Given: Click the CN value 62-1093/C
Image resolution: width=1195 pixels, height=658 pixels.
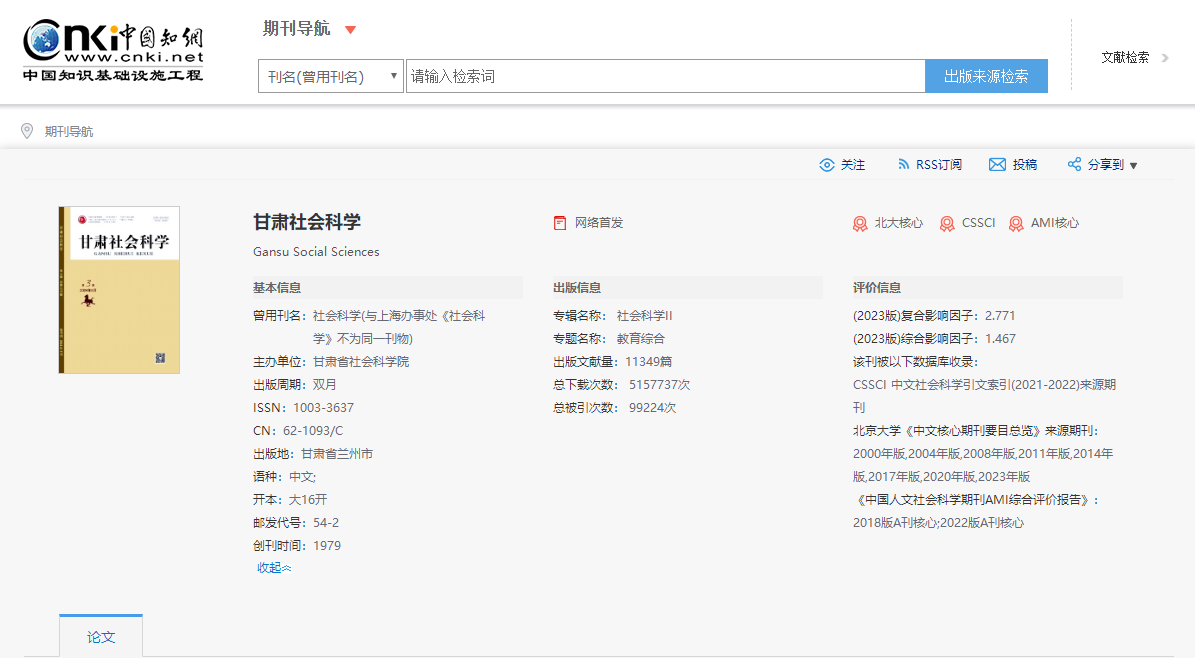Looking at the screenshot, I should point(312,431).
